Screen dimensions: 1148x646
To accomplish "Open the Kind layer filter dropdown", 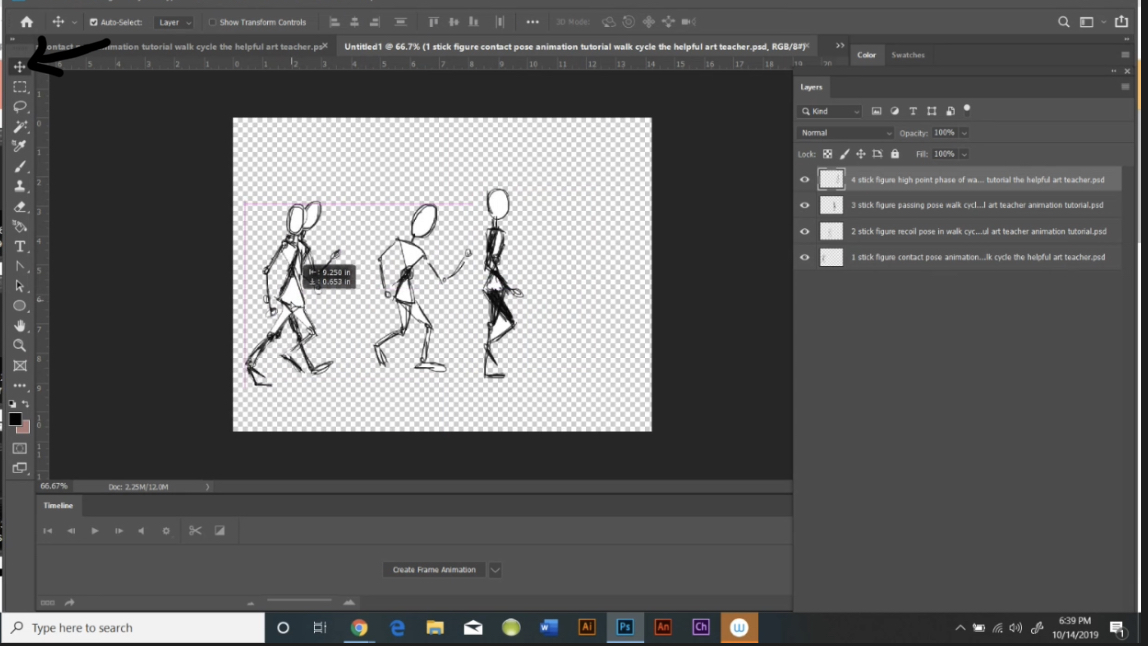I will pyautogui.click(x=830, y=111).
